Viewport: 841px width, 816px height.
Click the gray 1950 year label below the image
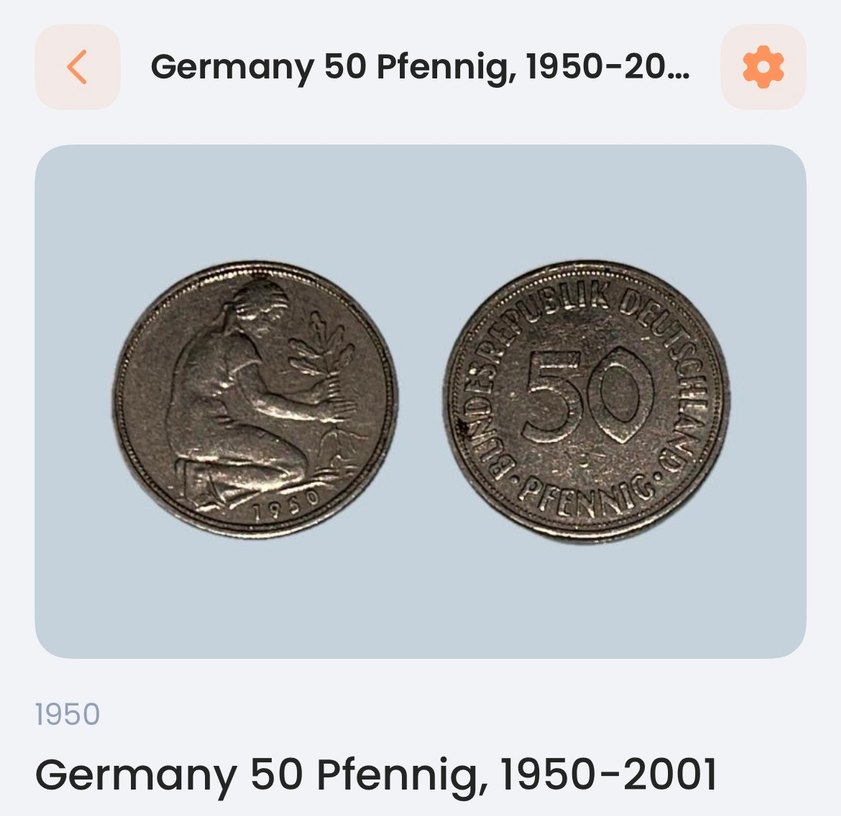tap(68, 715)
